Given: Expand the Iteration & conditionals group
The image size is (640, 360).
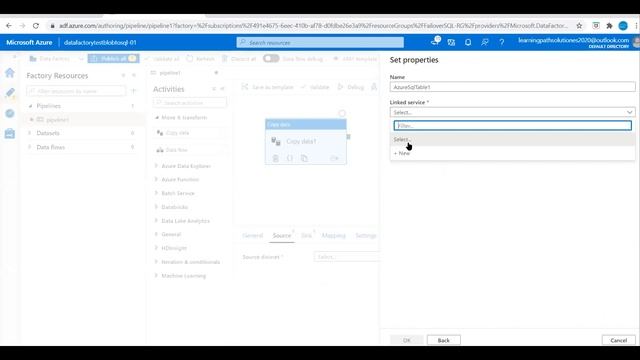Looking at the screenshot, I should 156,262.
